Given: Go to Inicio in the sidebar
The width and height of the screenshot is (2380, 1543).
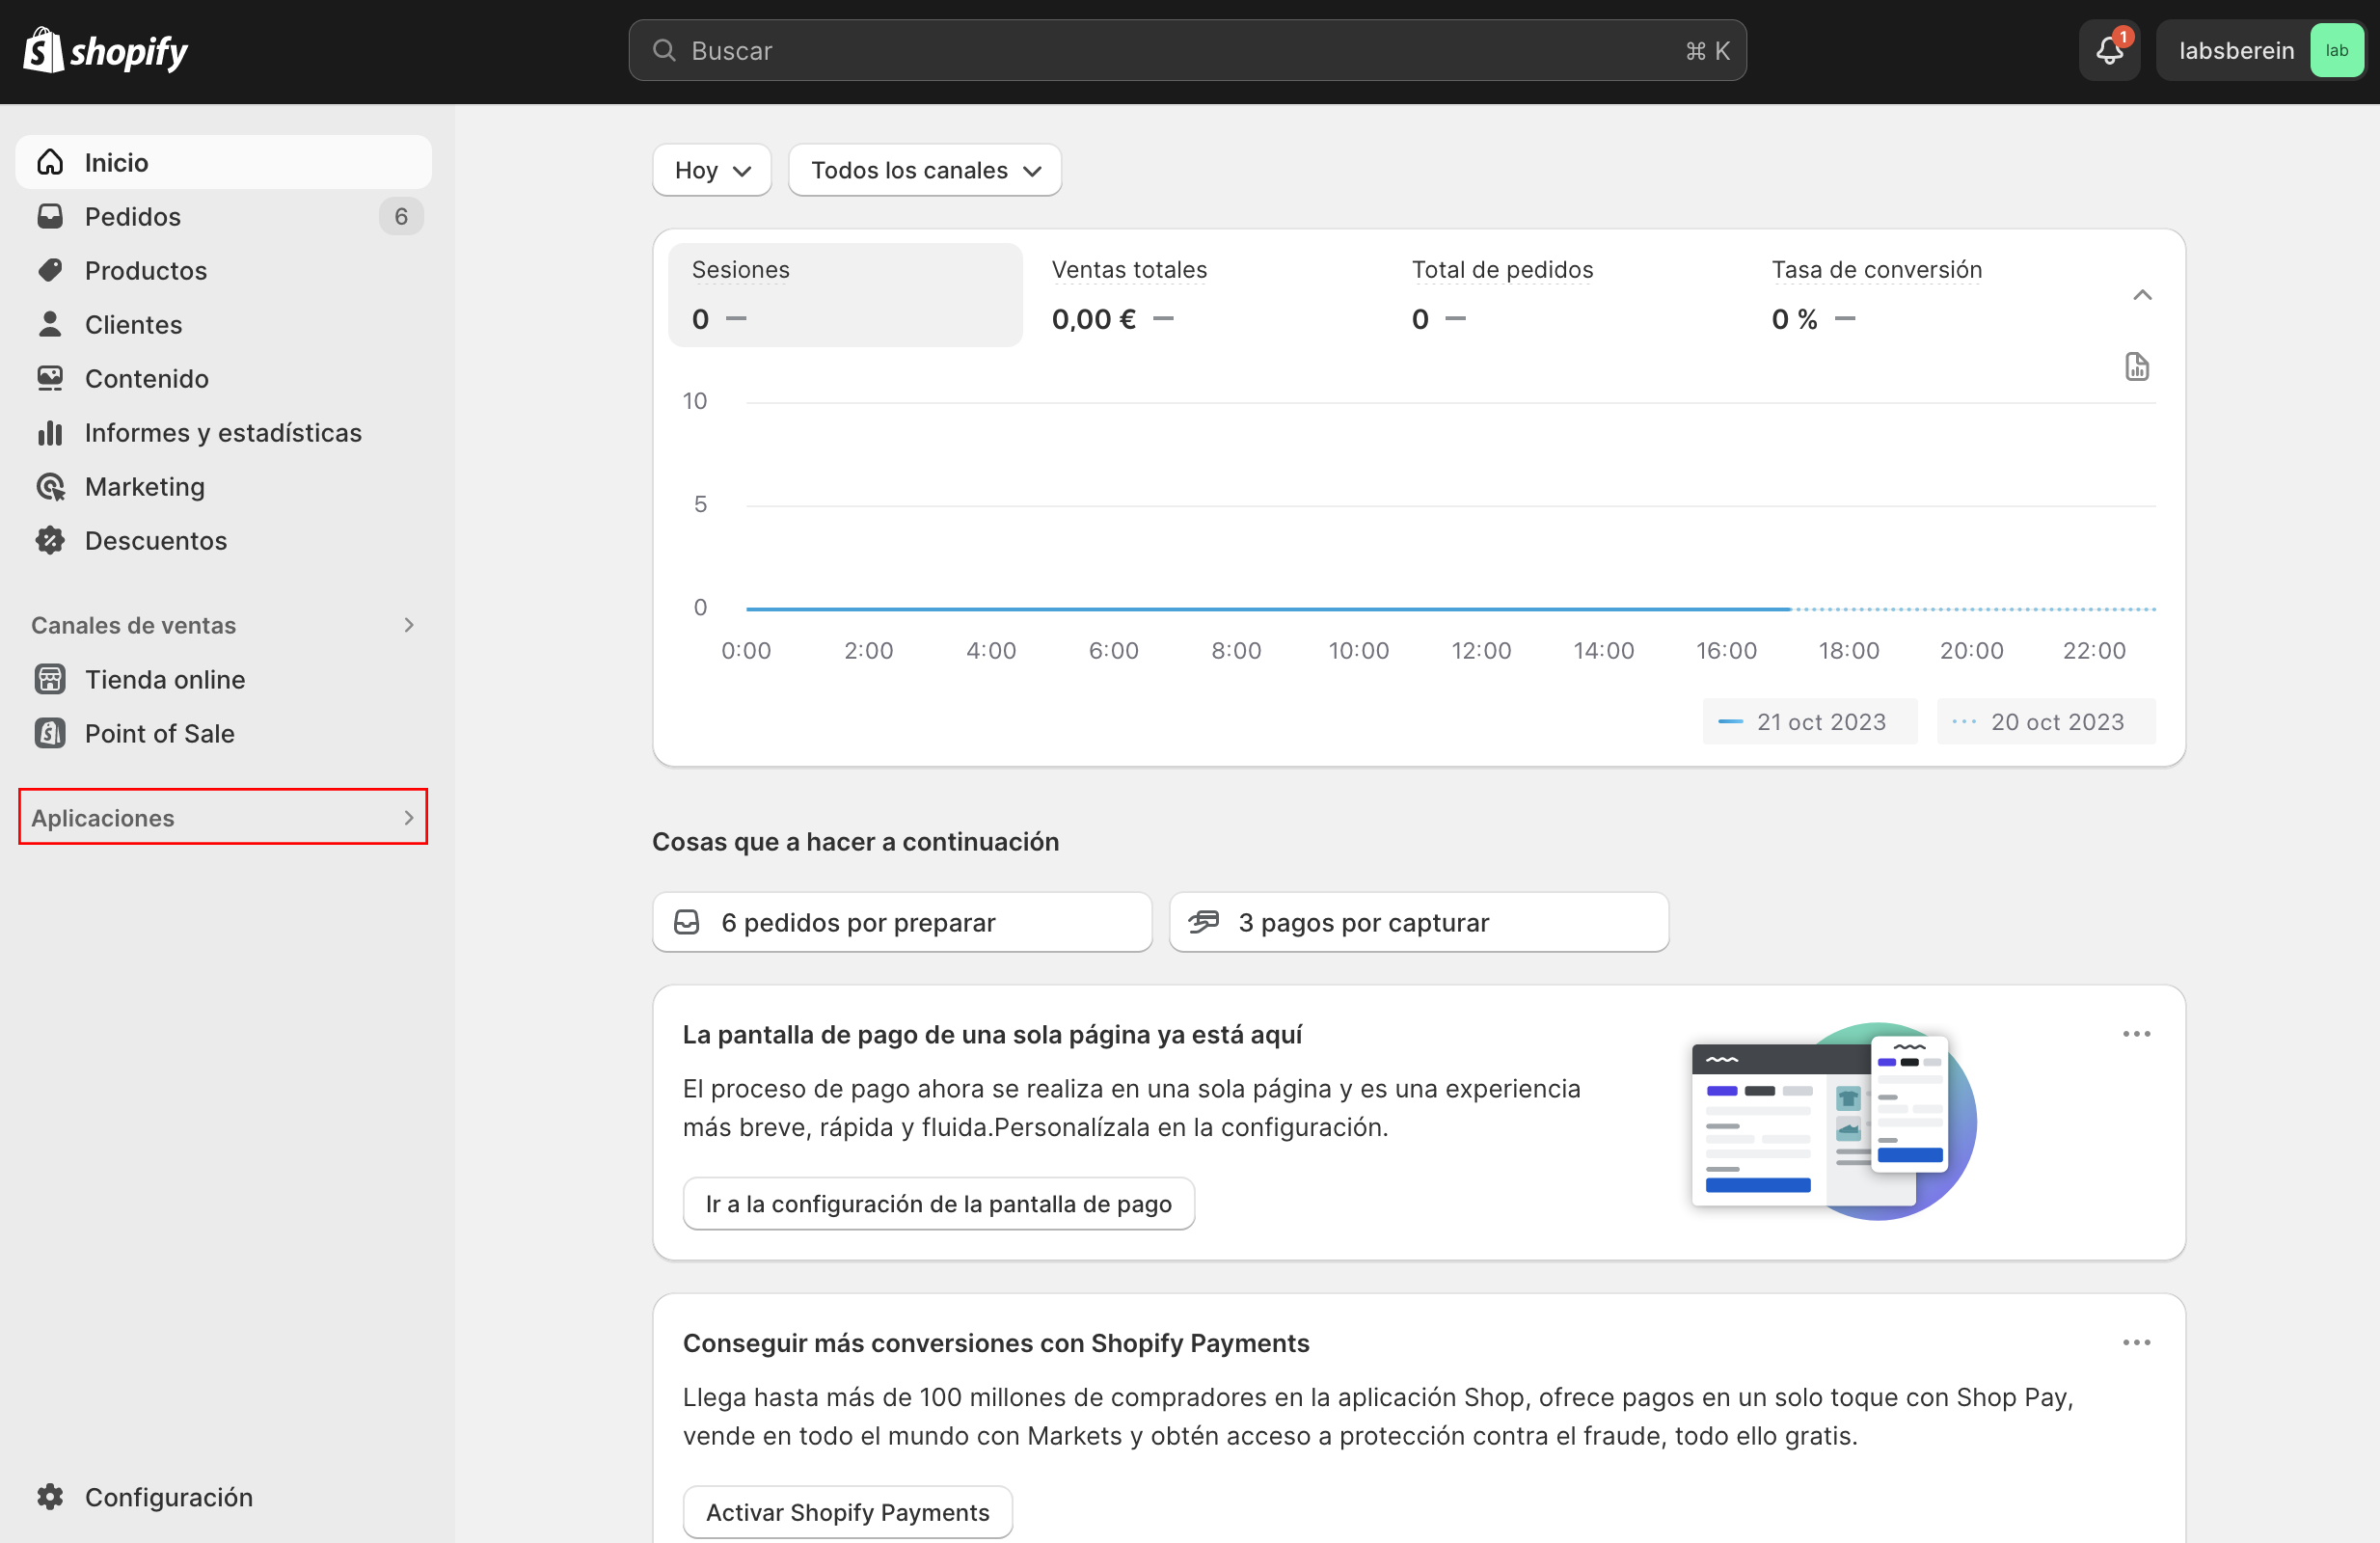Looking at the screenshot, I should tap(116, 162).
